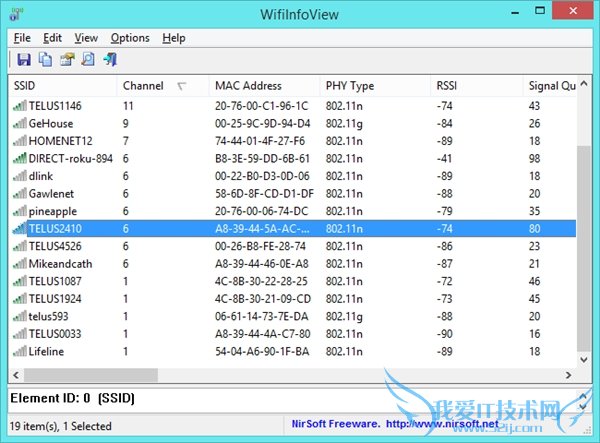Select the TELUS0033 network name
This screenshot has height=443, width=600.
[x=55, y=334]
